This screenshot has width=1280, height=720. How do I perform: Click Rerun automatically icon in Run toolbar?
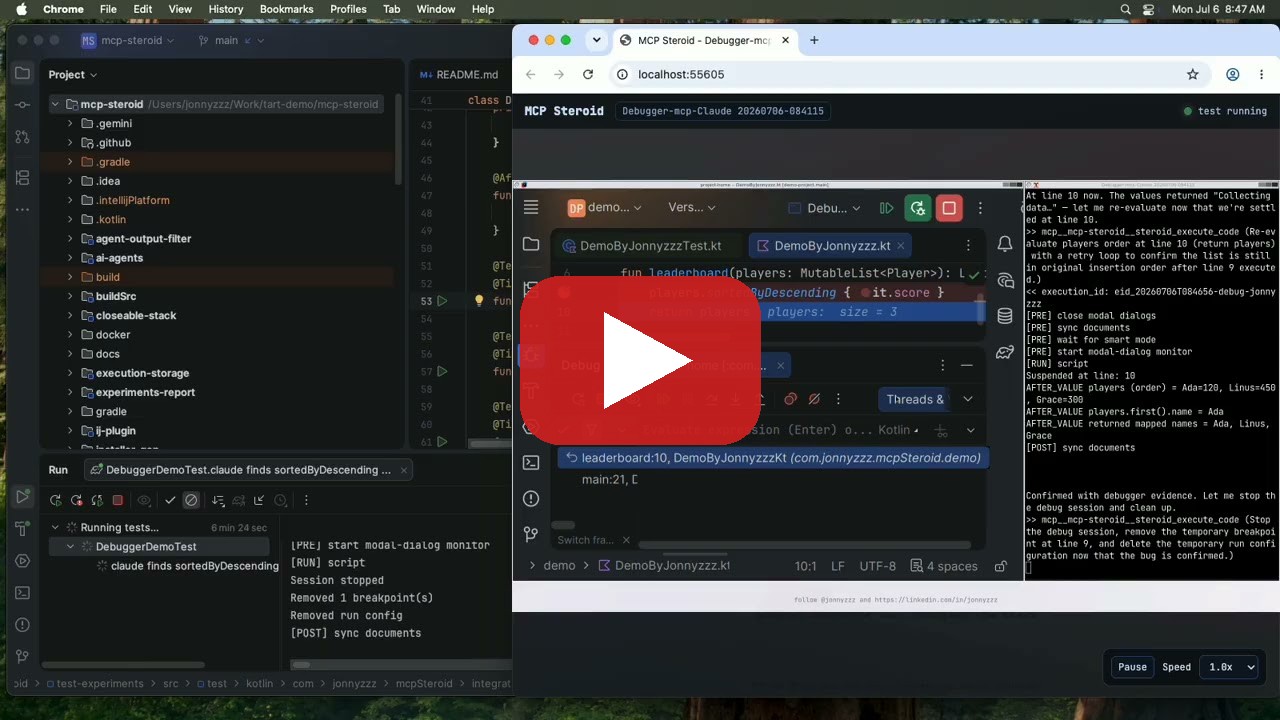point(97,500)
